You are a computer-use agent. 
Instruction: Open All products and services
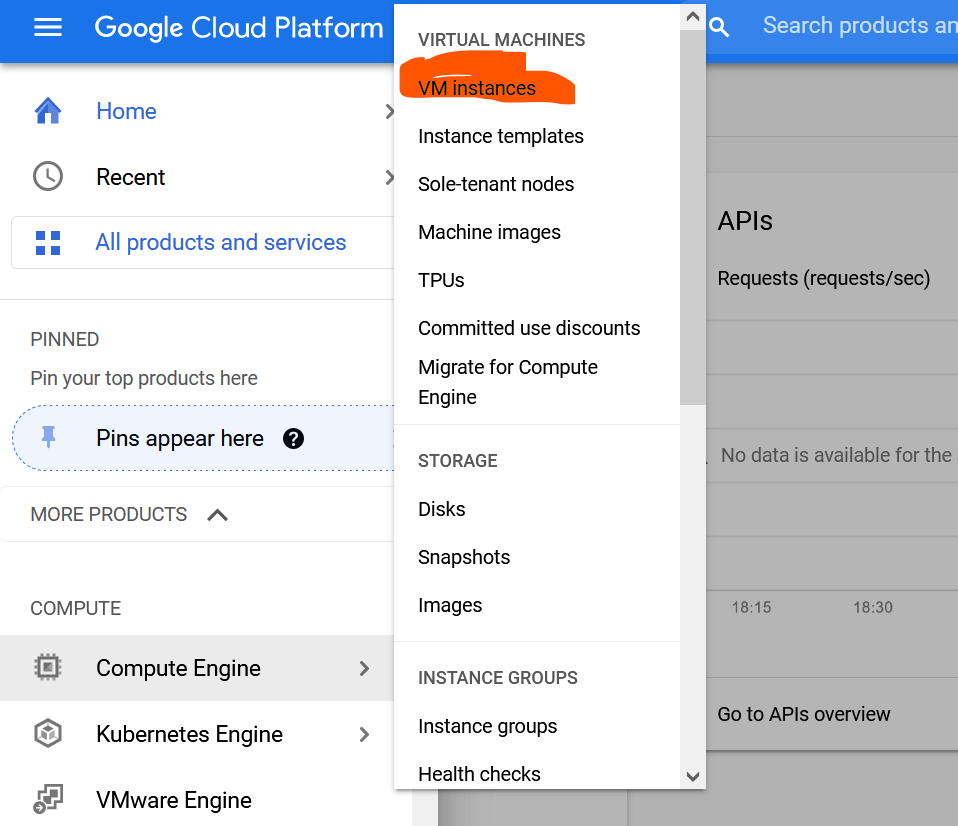(221, 243)
